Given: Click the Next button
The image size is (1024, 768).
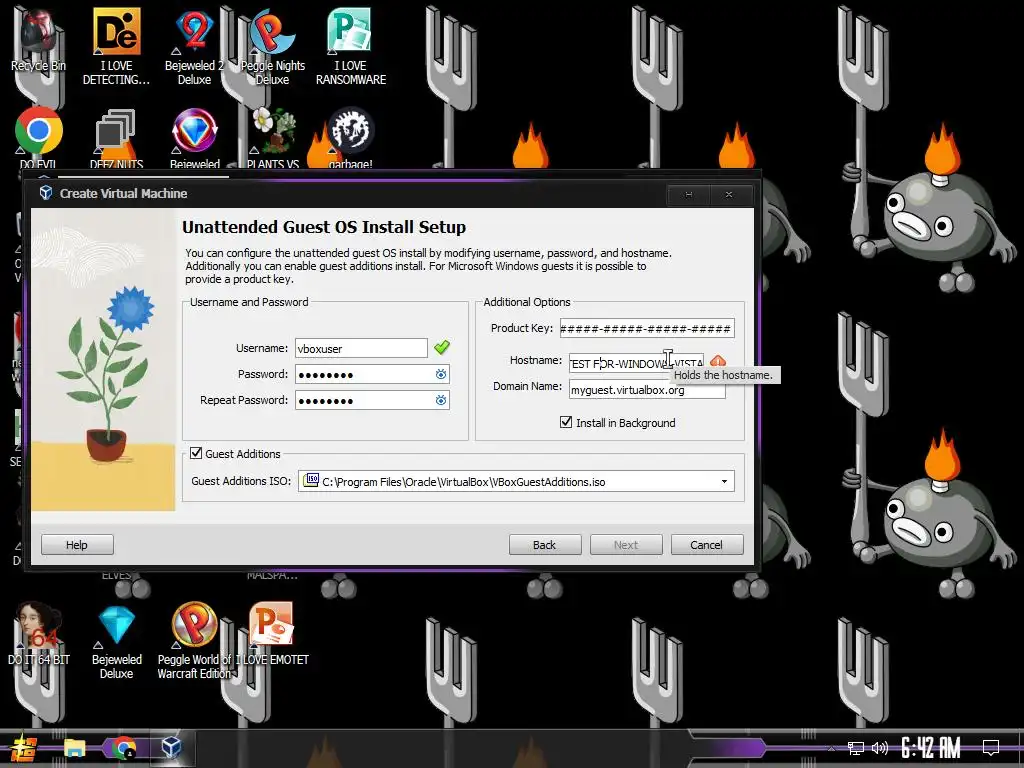Looking at the screenshot, I should 626,545.
